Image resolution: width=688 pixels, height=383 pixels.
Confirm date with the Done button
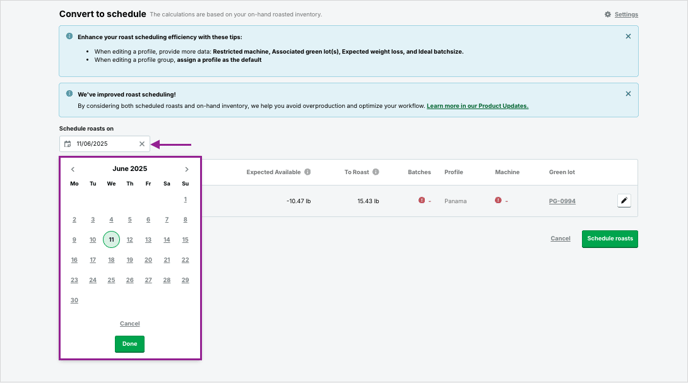(130, 344)
